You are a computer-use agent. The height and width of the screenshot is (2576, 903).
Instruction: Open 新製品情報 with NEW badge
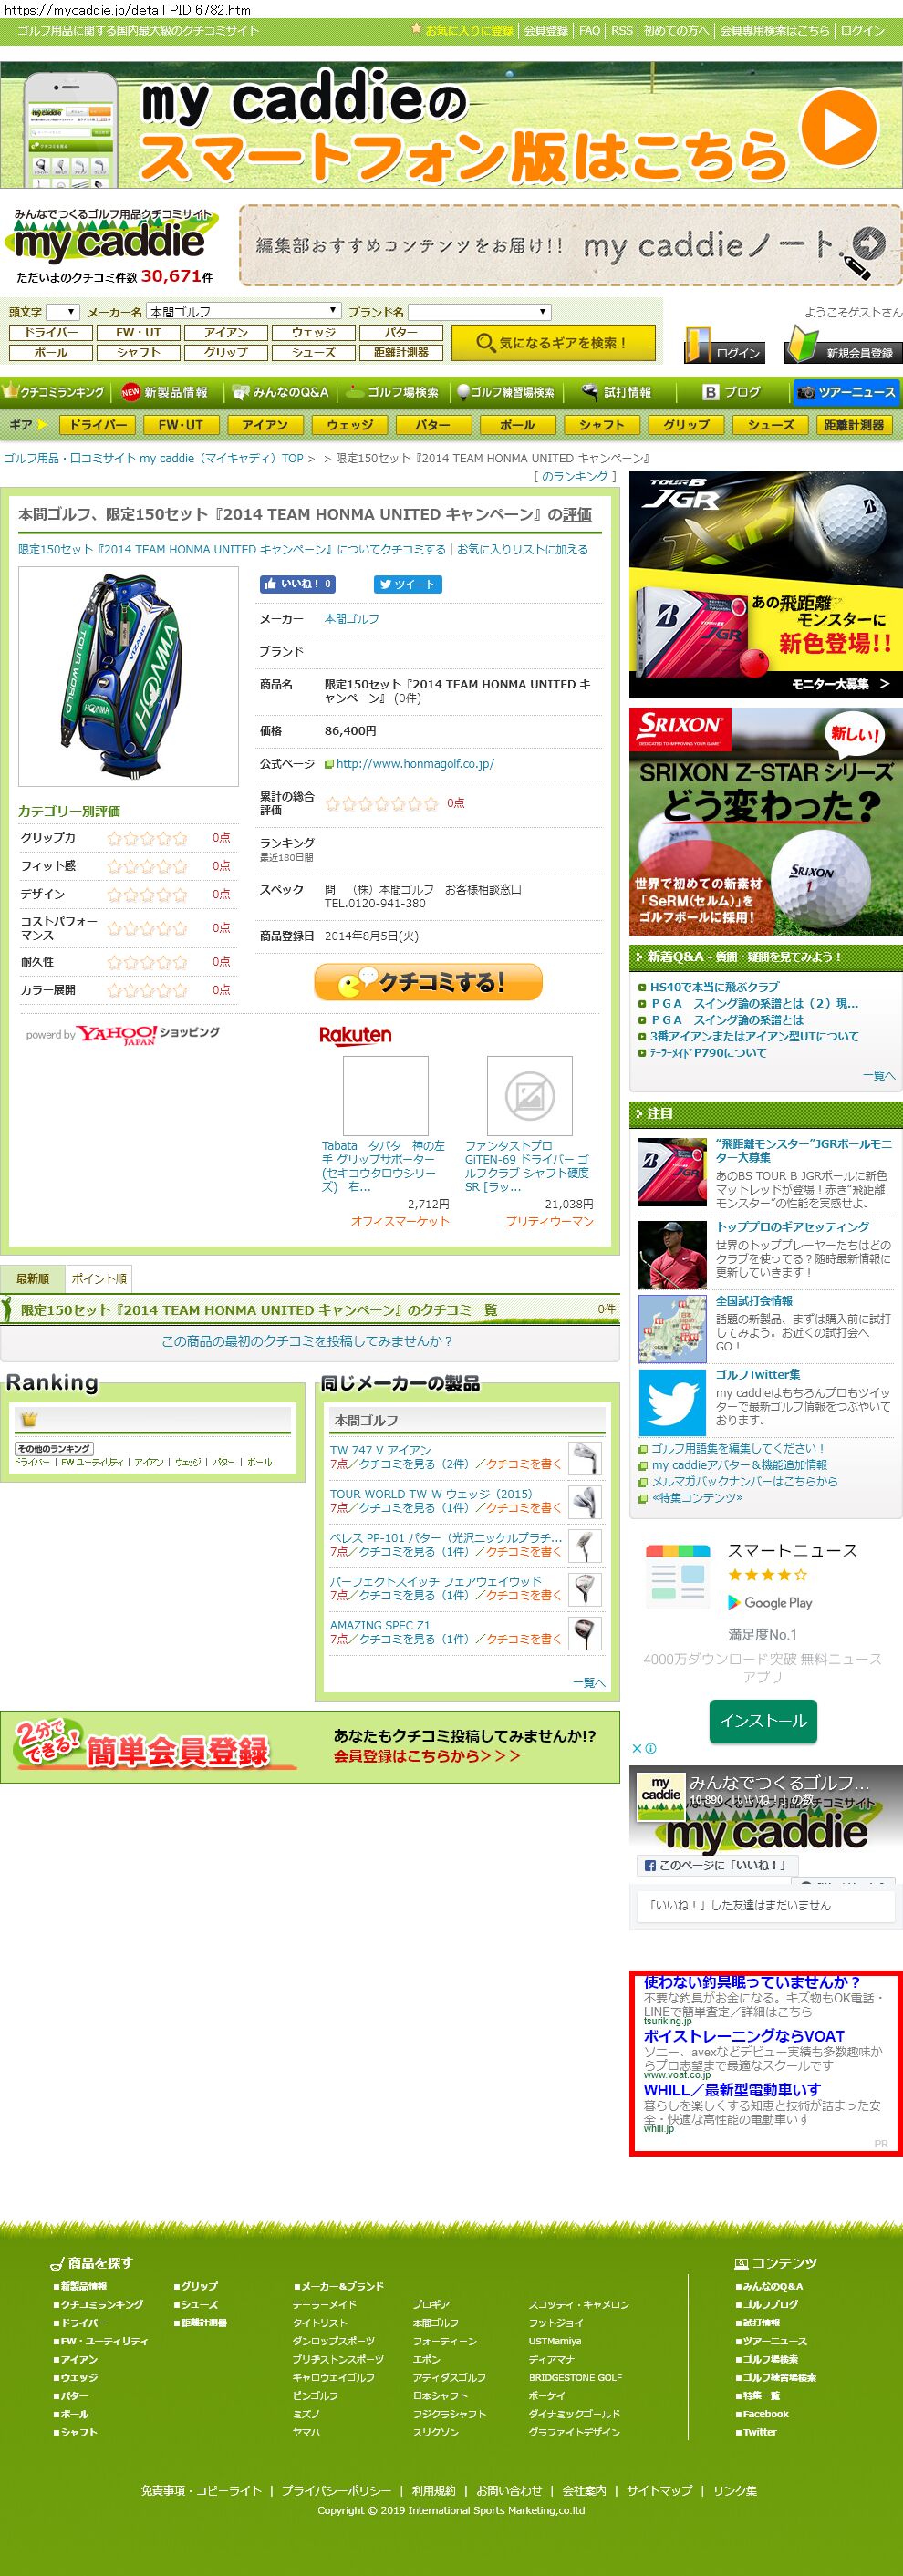click(164, 392)
